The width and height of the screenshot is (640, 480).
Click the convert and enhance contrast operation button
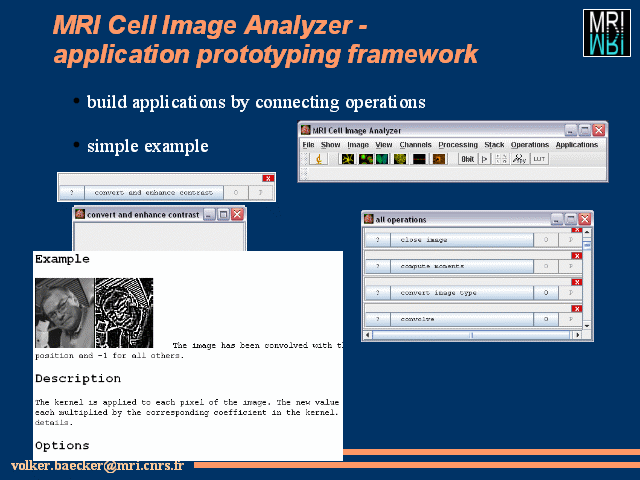point(154,192)
